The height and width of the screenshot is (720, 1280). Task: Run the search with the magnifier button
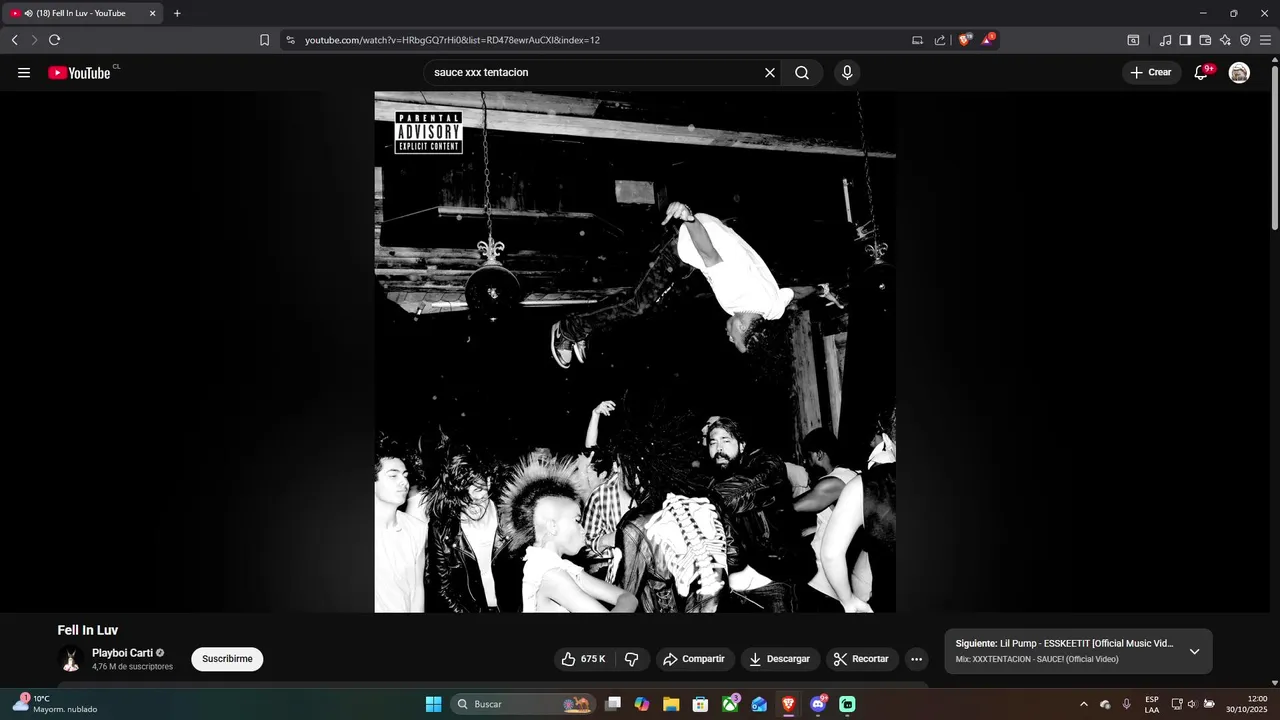pyautogui.click(x=802, y=72)
